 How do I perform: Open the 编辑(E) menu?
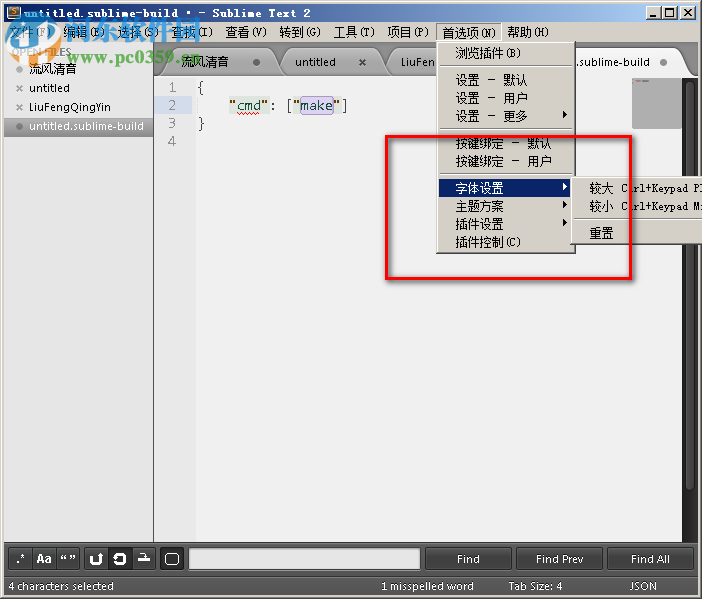click(x=84, y=32)
